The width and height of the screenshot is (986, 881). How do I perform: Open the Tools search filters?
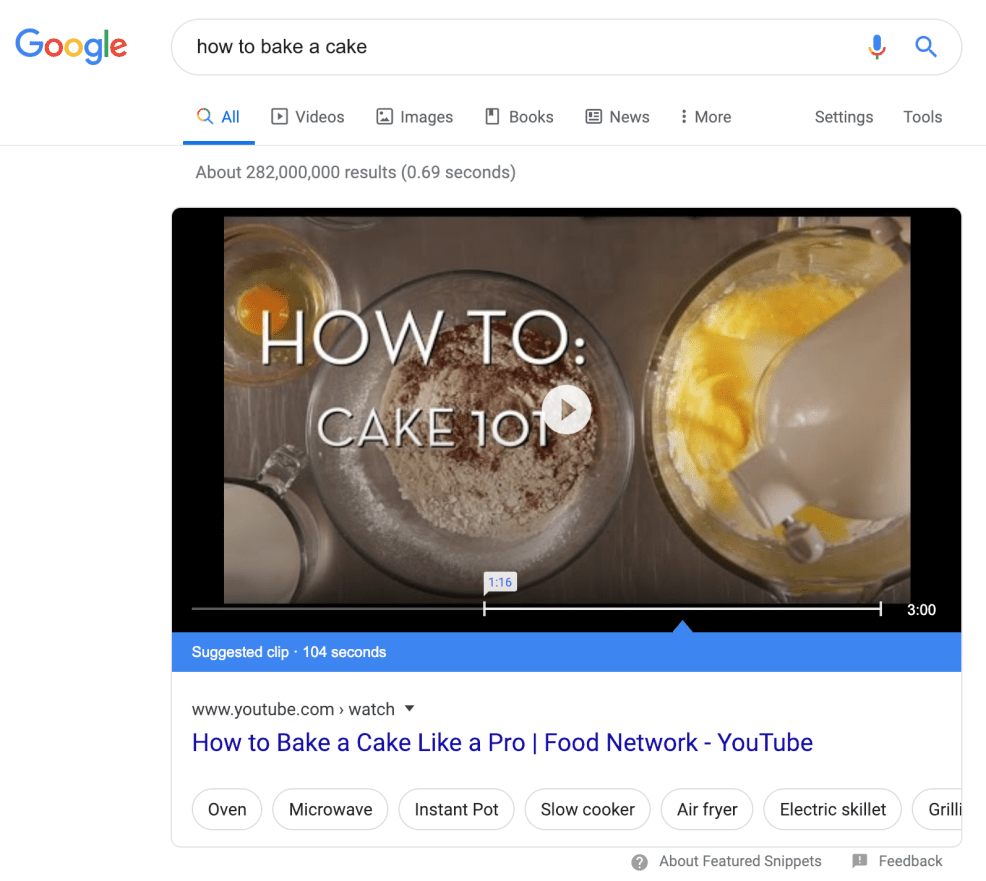(922, 117)
